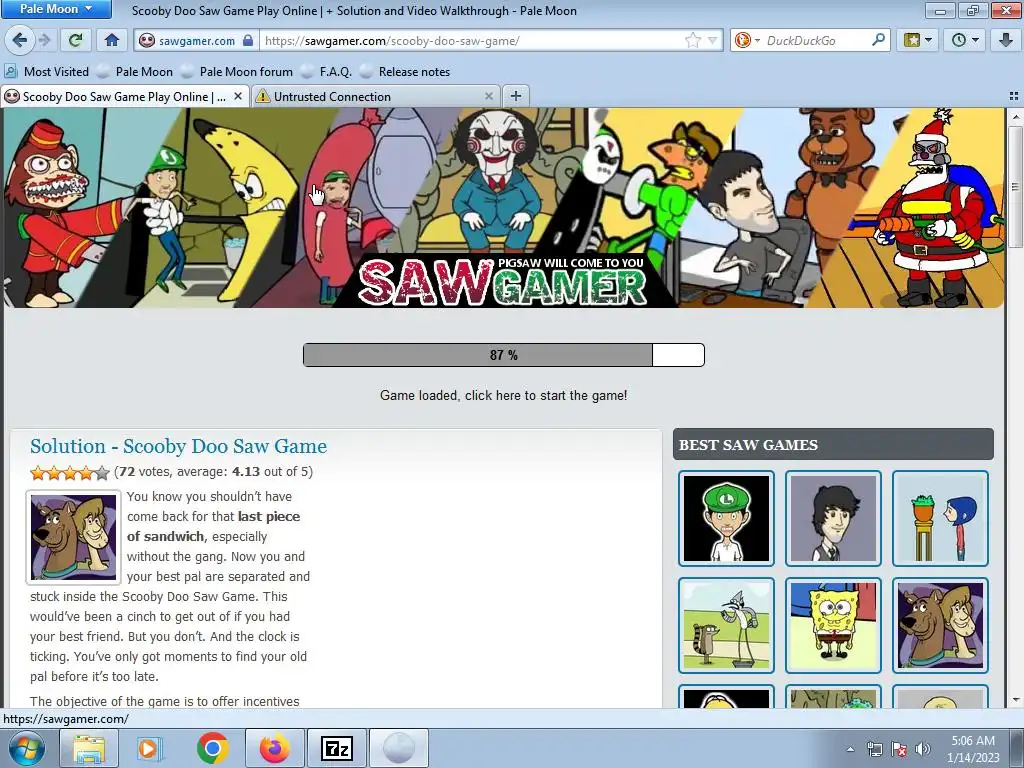The height and width of the screenshot is (768, 1024).
Task: Rate the game with the fifth gray star
Action: 102,473
